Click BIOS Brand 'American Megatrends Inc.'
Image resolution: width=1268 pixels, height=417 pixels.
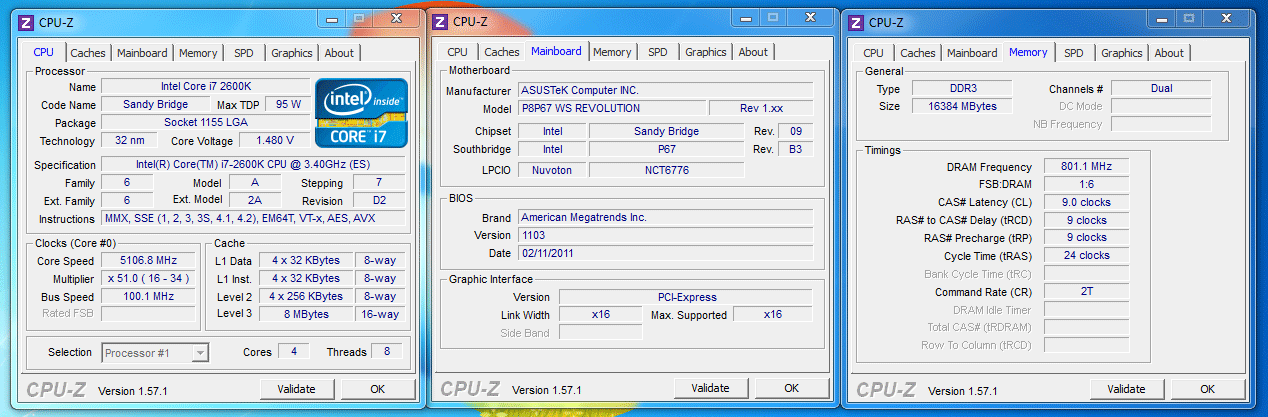click(665, 217)
